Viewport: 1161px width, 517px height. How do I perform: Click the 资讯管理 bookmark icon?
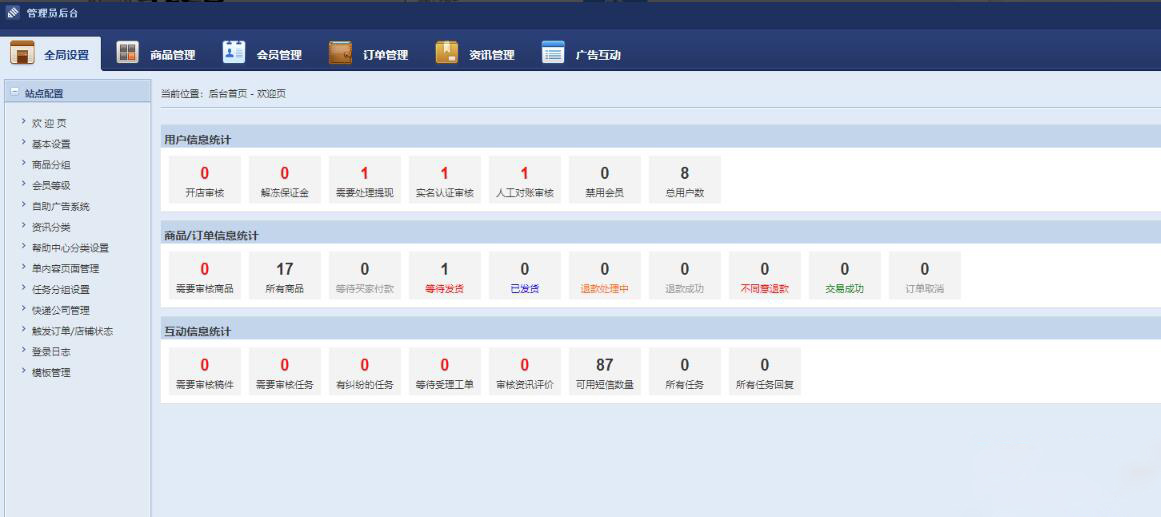click(446, 54)
